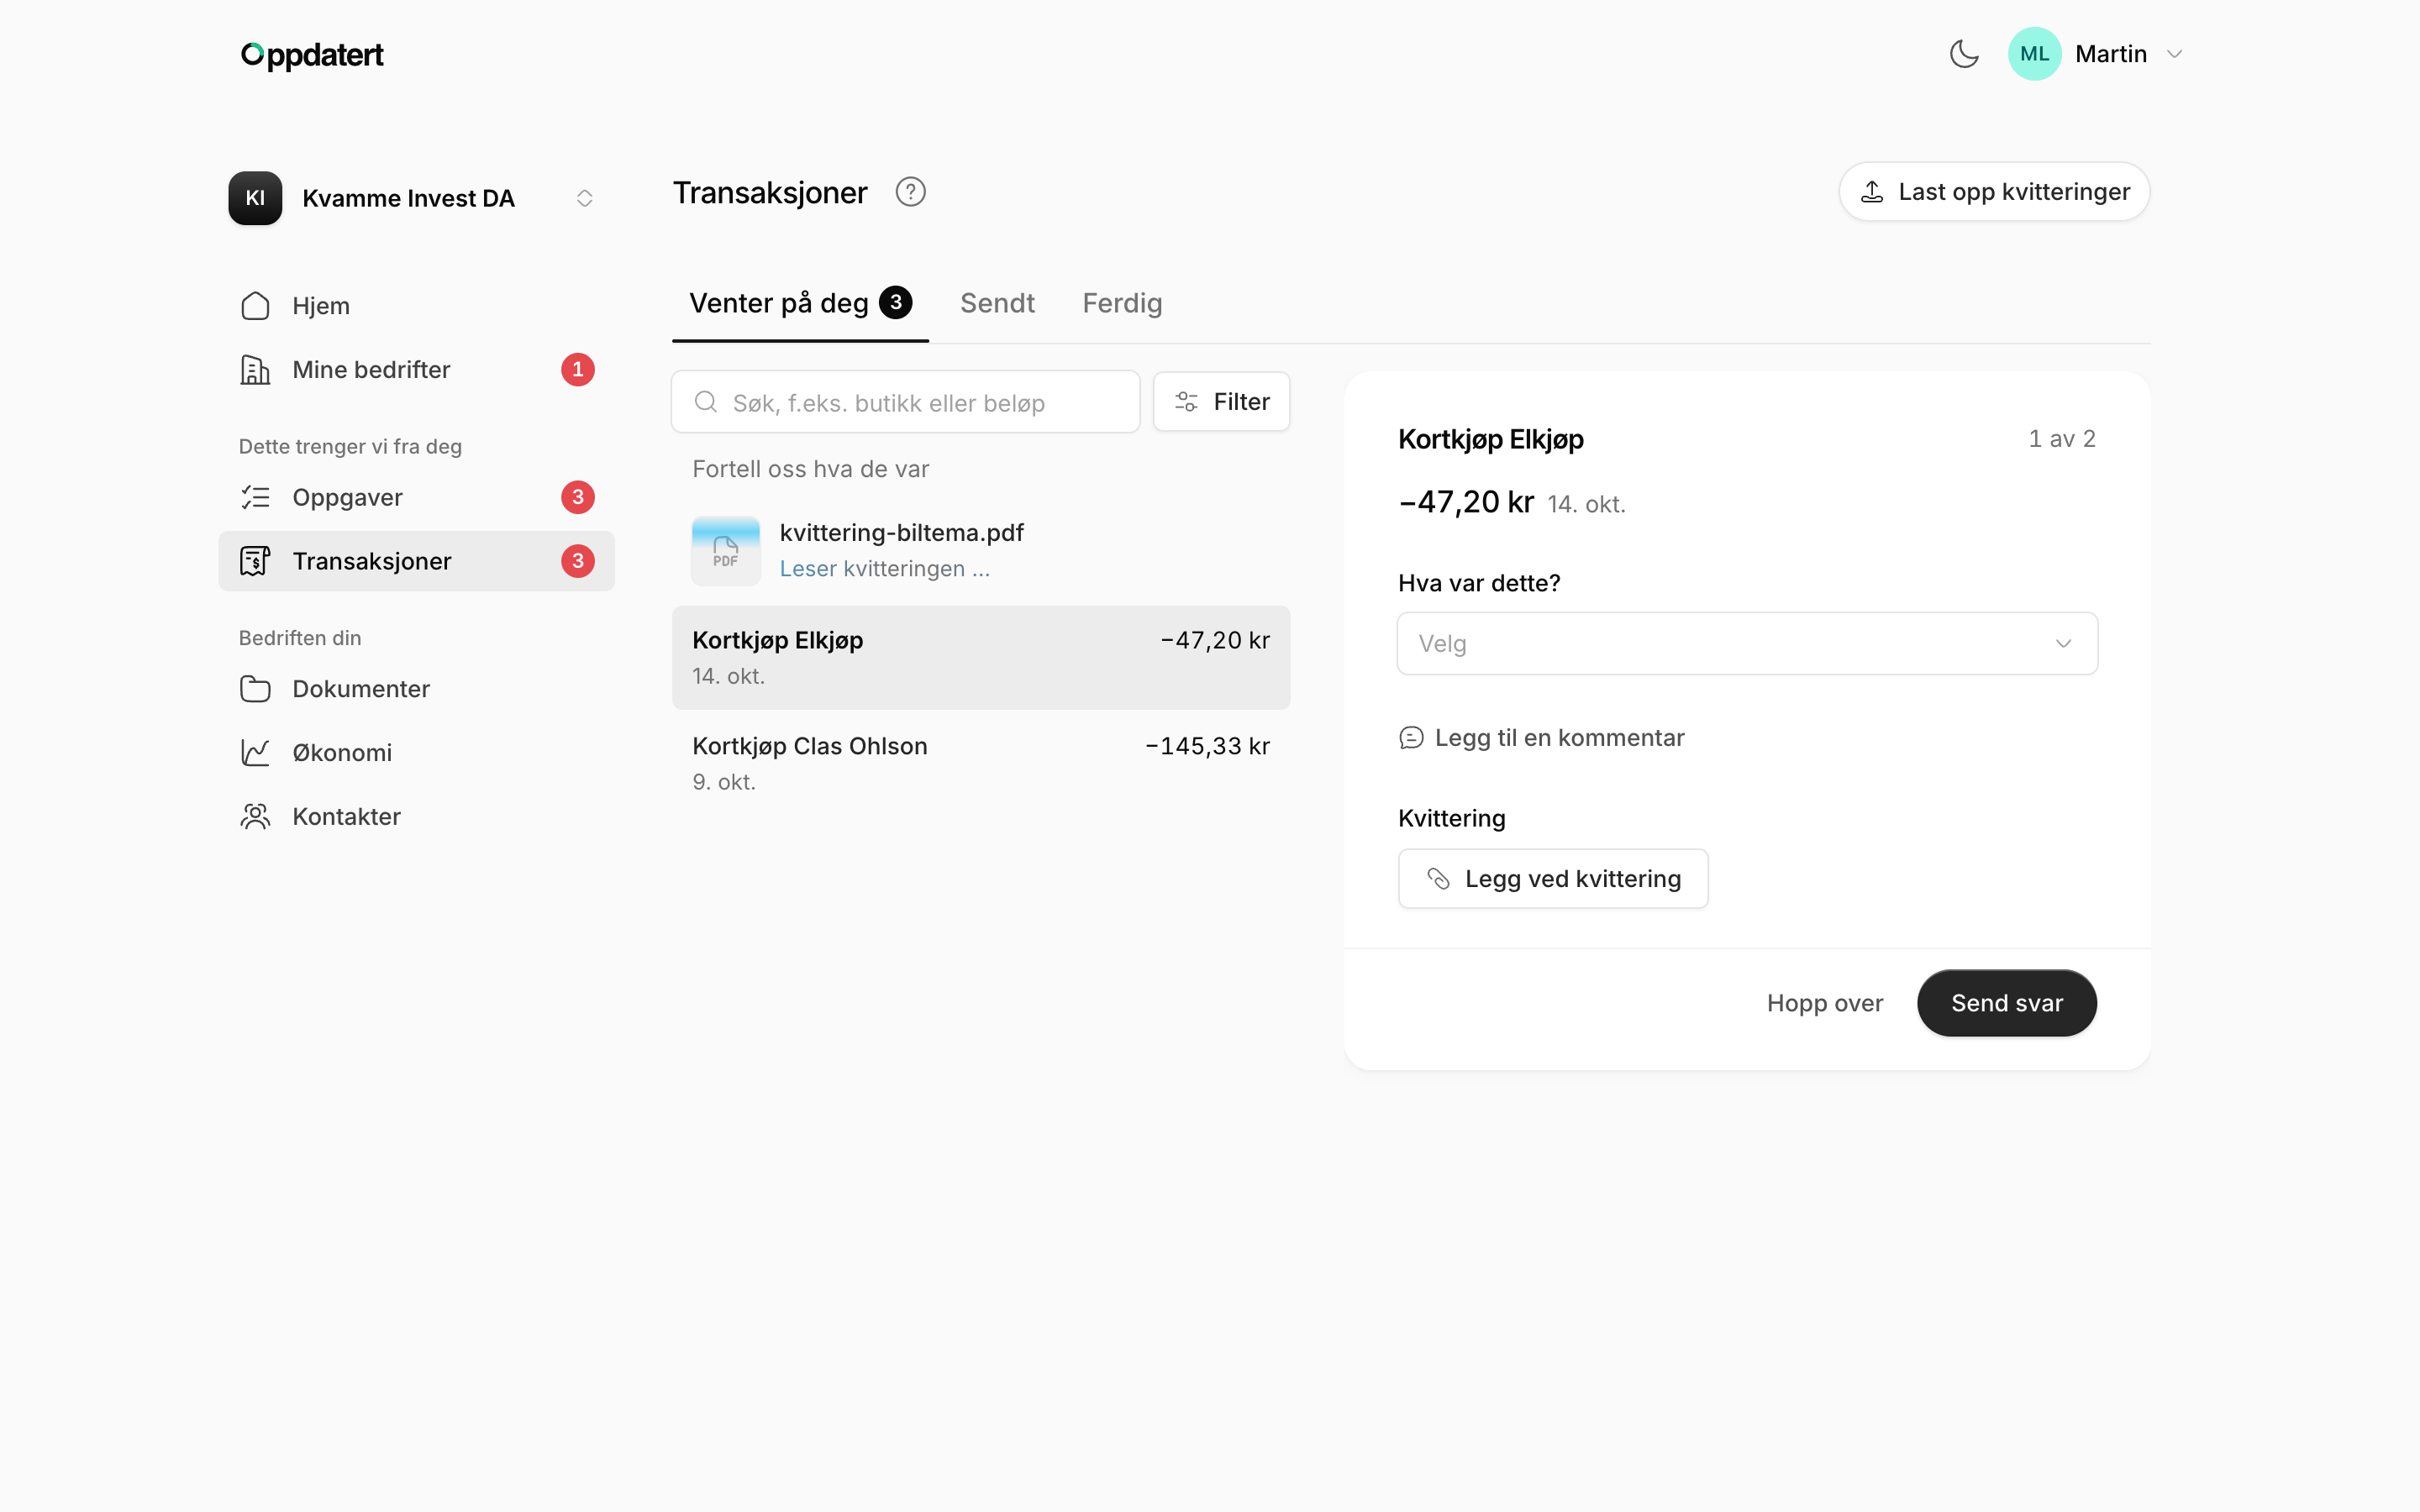Screen dimensions: 2420x1512
Task: Open the Økonomi chart icon
Action: click(x=255, y=753)
